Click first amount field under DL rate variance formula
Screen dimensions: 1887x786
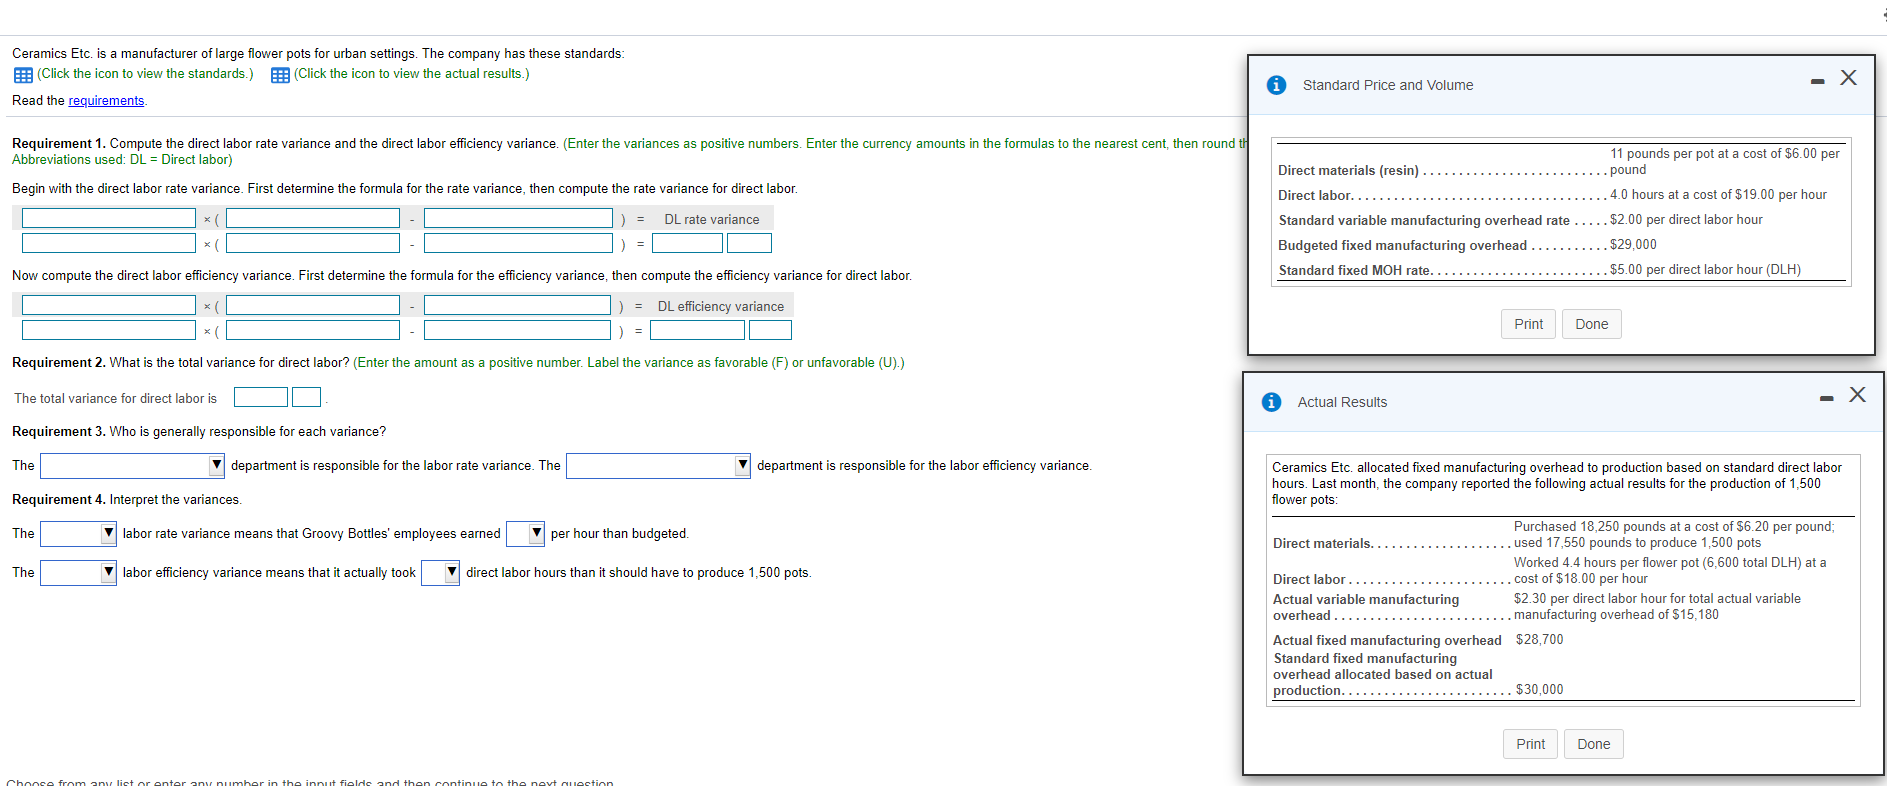[109, 243]
